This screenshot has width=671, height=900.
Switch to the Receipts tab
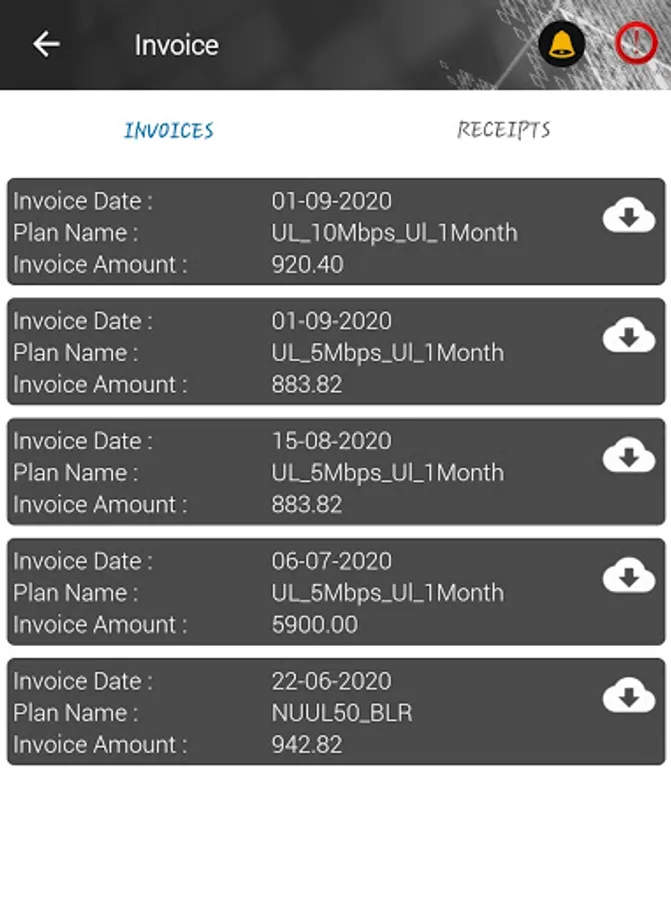coord(503,130)
